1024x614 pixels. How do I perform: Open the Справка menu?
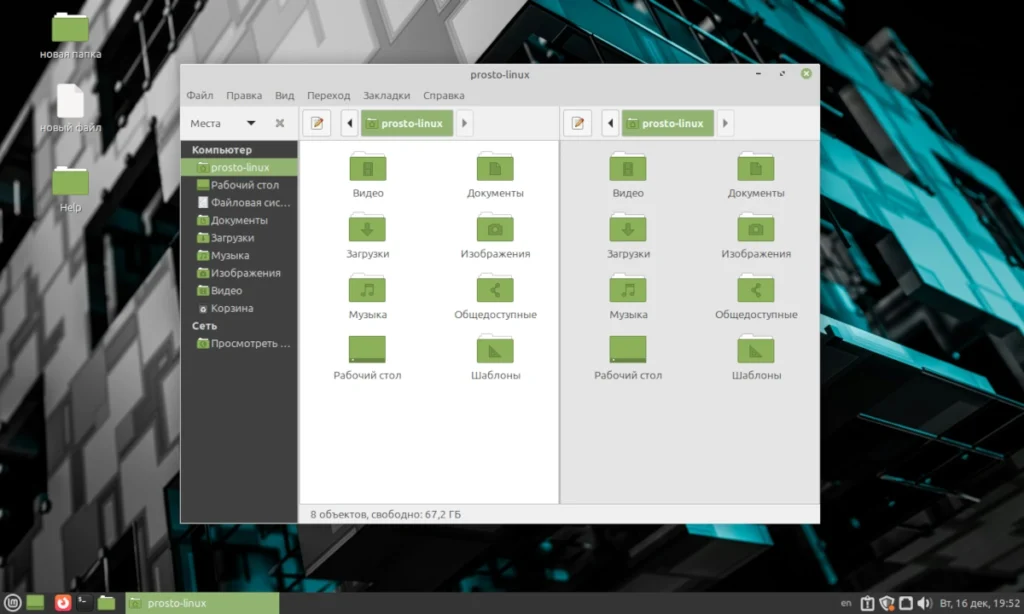tap(443, 95)
